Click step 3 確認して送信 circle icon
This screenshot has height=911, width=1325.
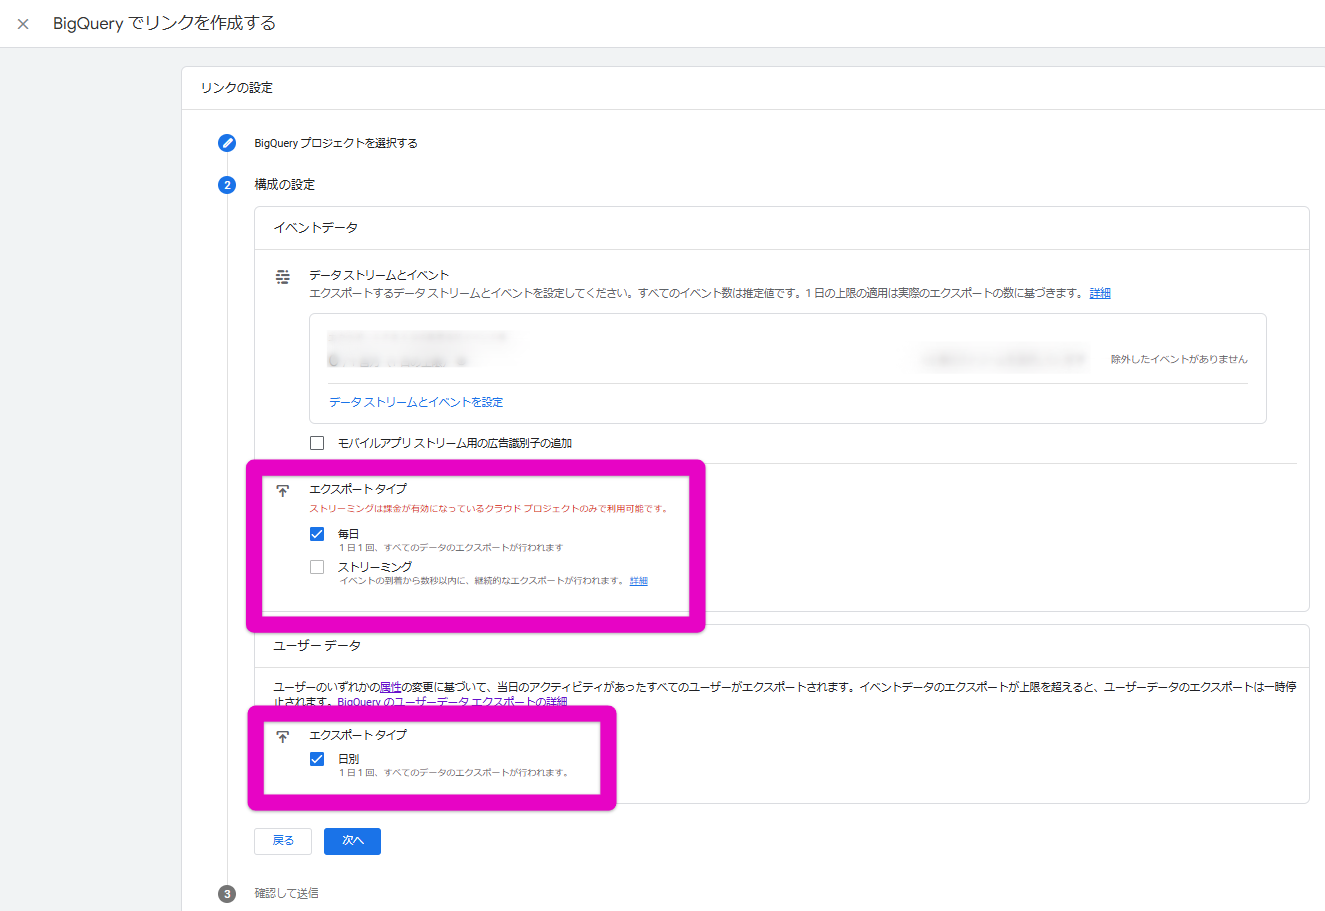(x=227, y=894)
